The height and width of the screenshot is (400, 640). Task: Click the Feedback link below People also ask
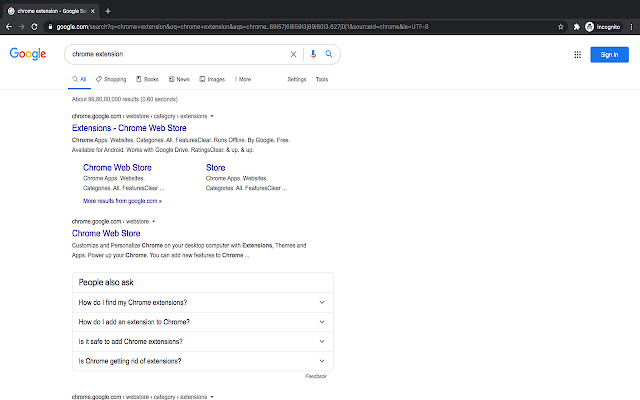(x=316, y=376)
